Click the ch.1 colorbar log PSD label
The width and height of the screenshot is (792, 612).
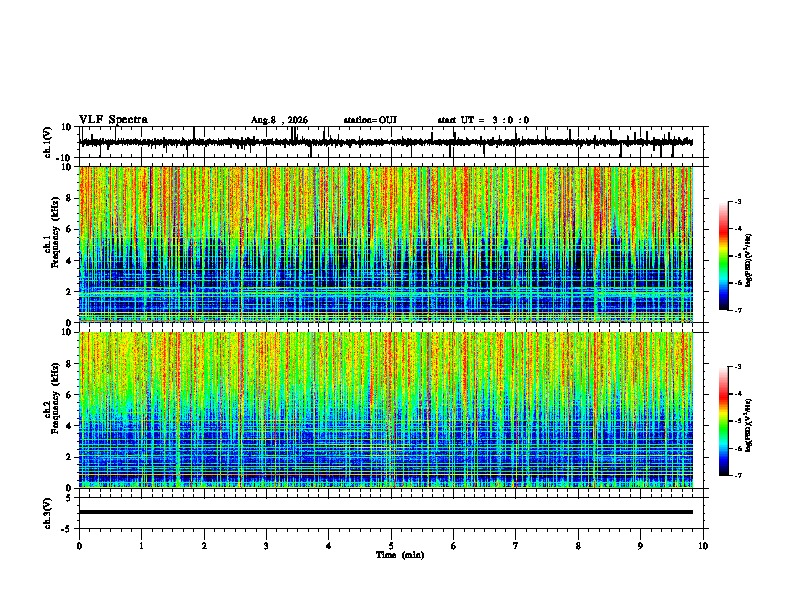(x=749, y=260)
